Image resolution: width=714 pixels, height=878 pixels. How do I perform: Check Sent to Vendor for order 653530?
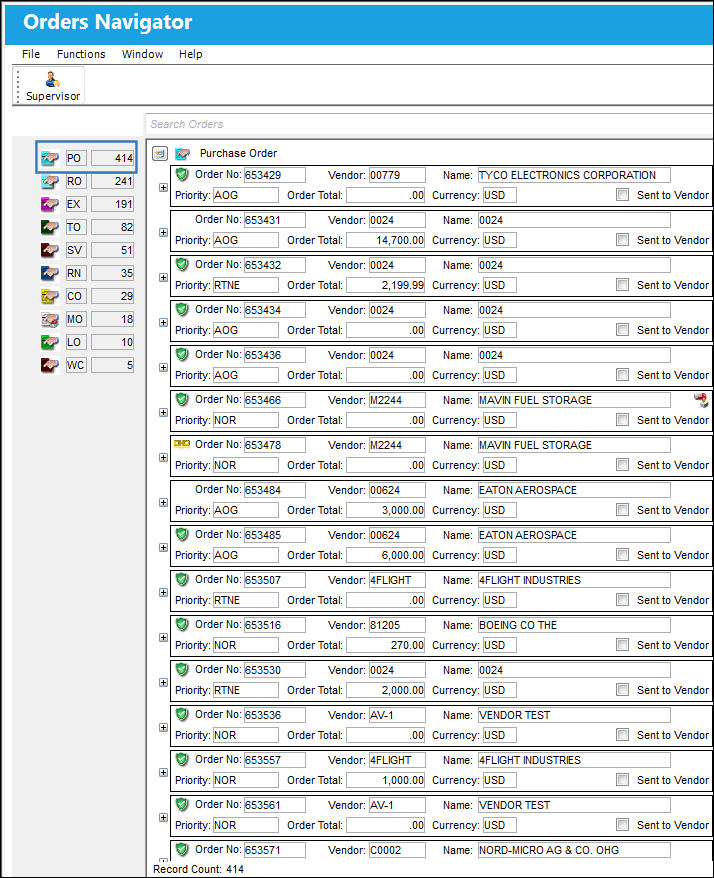pos(622,689)
